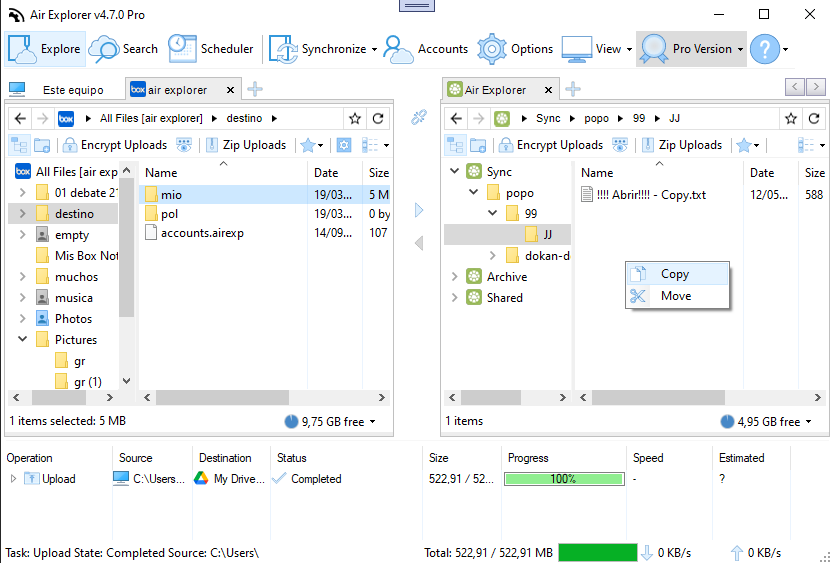Screen dimensions: 833x563
Task: Sort right pane by Name column
Action: click(597, 173)
